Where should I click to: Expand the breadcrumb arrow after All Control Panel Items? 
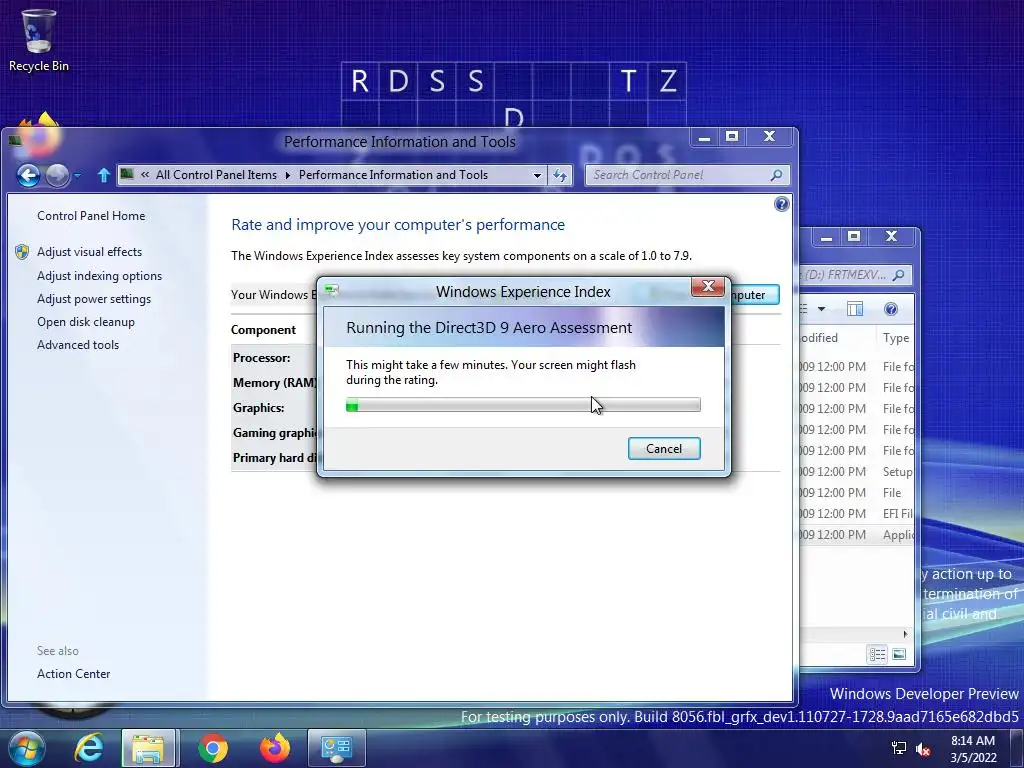287,175
